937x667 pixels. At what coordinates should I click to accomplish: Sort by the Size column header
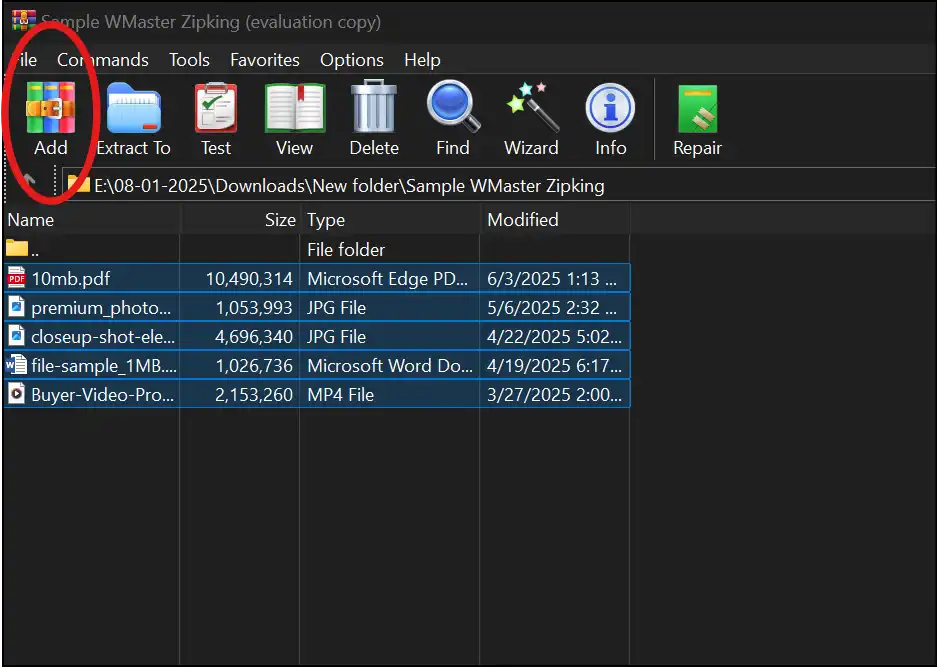[x=240, y=220]
